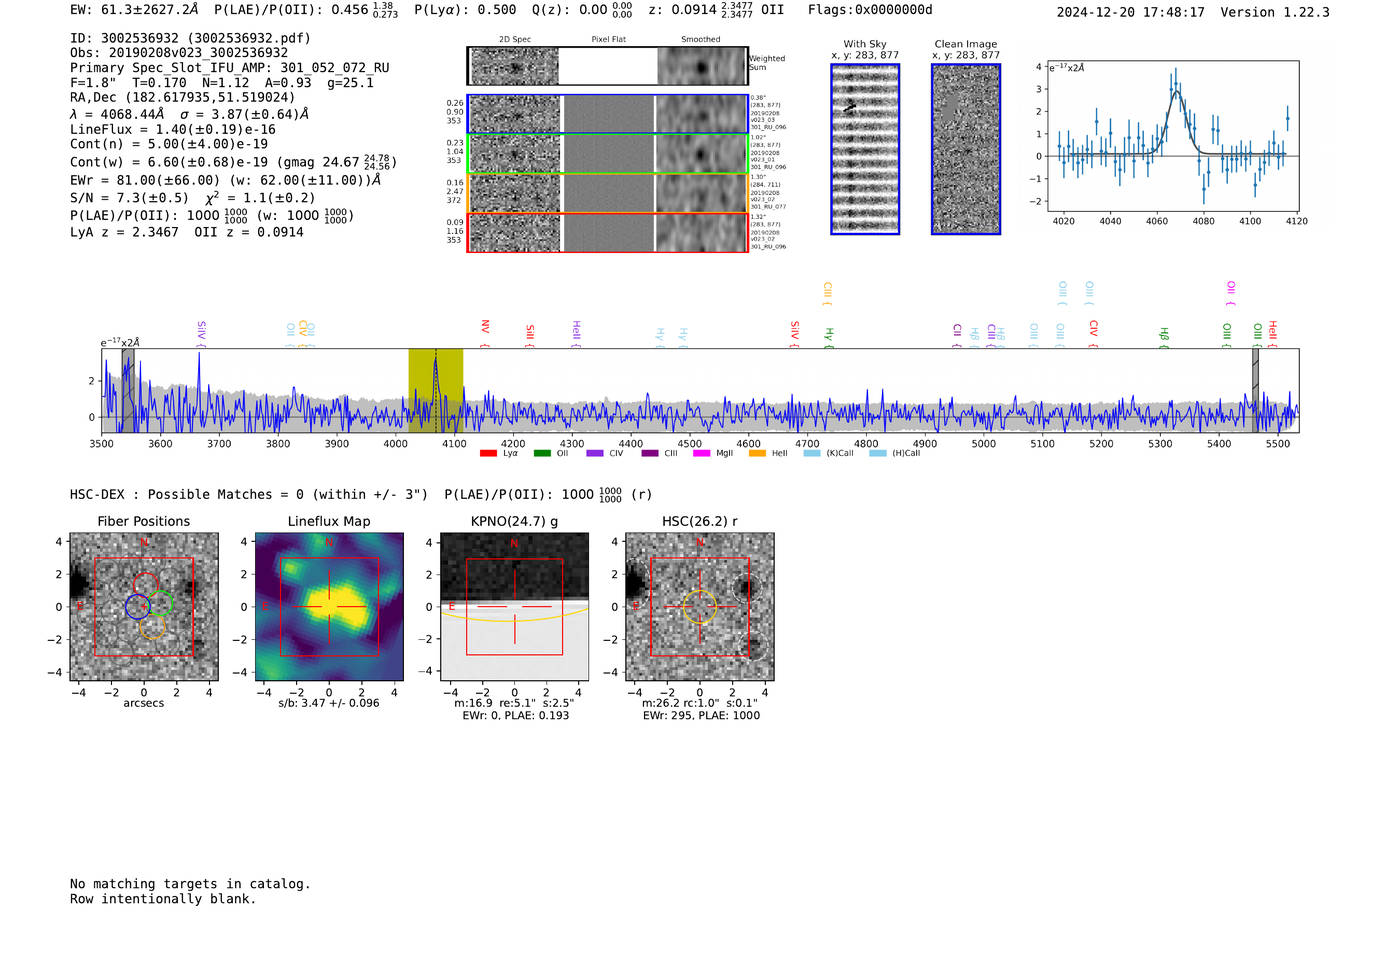Select the Cont(w) = 6.60(±0.68)e-19 line
This screenshot has height=953, width=1400.
click(x=233, y=161)
